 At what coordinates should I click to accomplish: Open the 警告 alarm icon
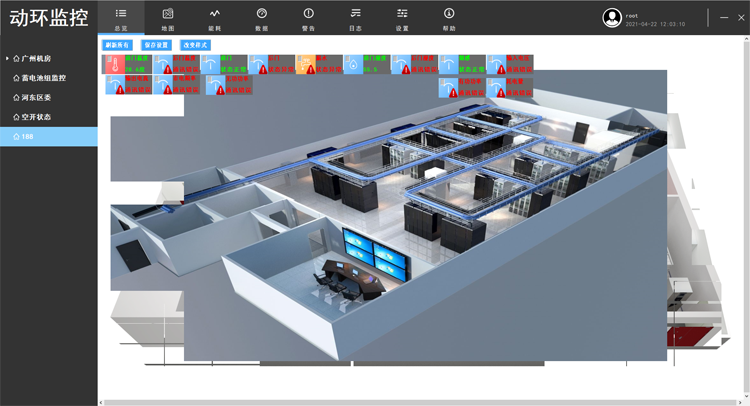308,18
